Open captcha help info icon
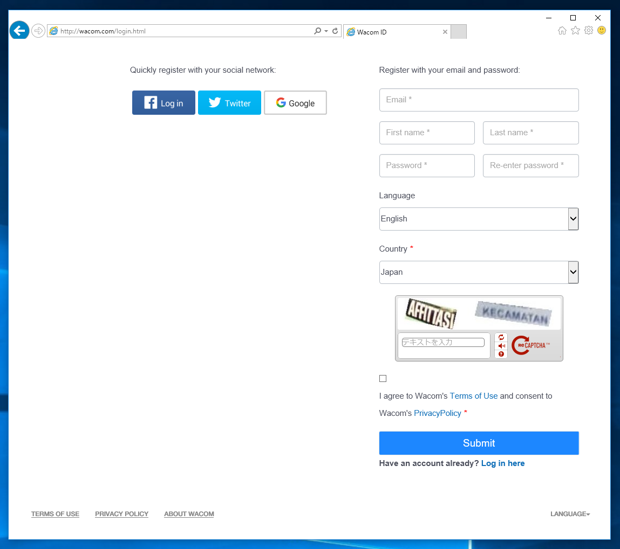Screen dimensions: 620x549 pos(501,354)
